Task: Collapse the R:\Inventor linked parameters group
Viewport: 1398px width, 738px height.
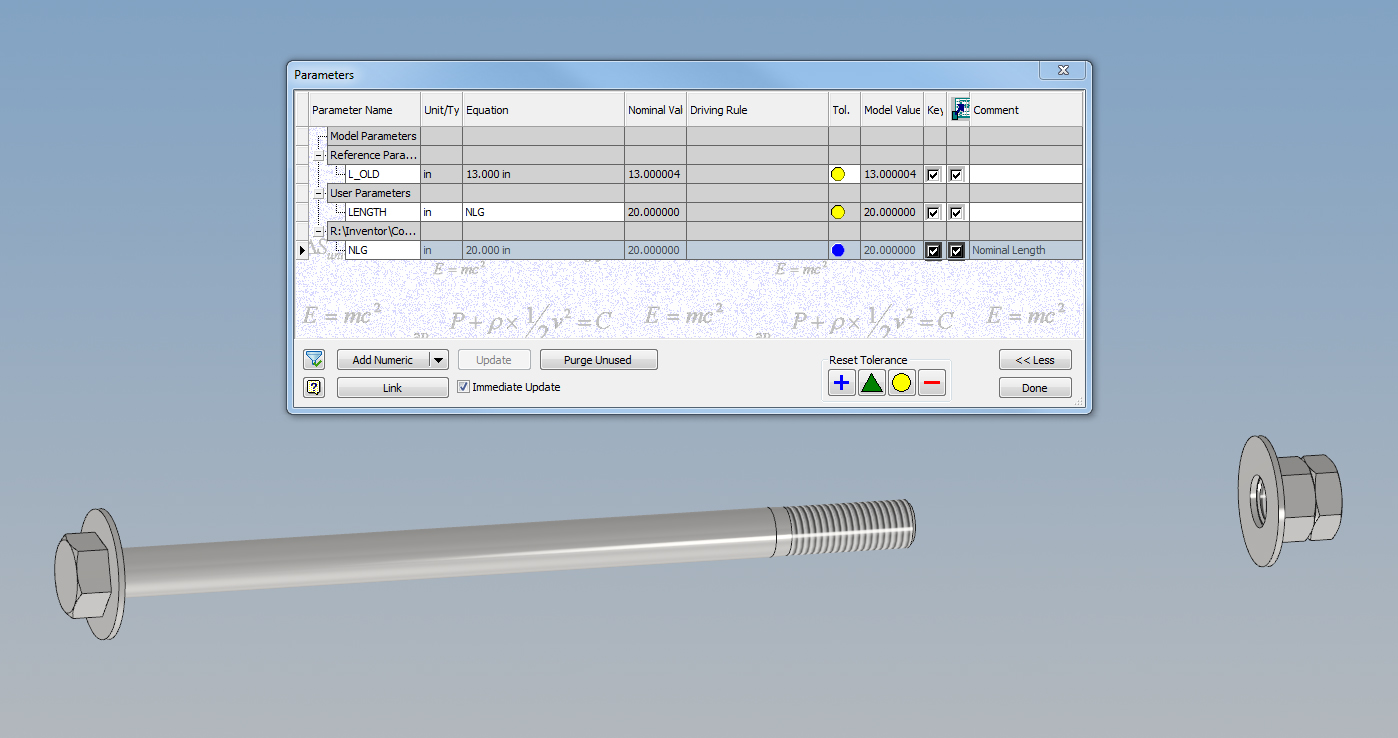Action: point(318,231)
